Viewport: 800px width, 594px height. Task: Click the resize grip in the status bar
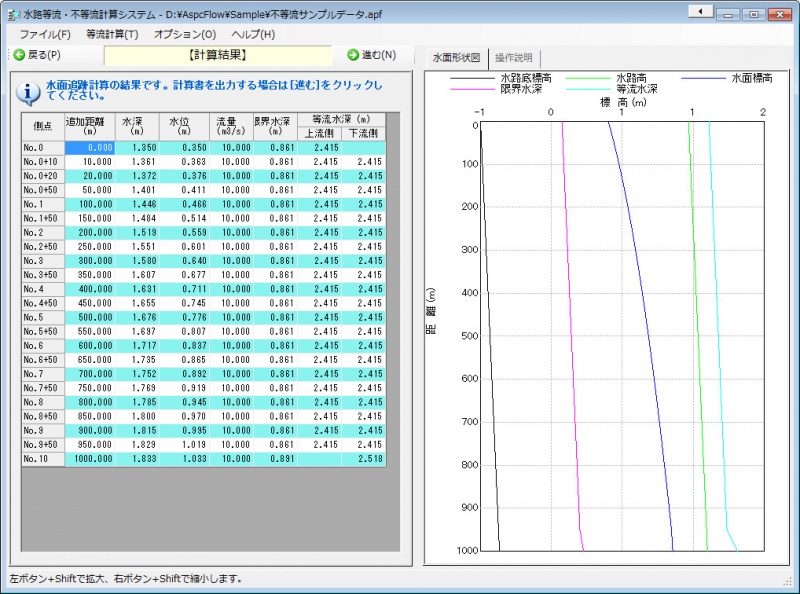coord(788,581)
